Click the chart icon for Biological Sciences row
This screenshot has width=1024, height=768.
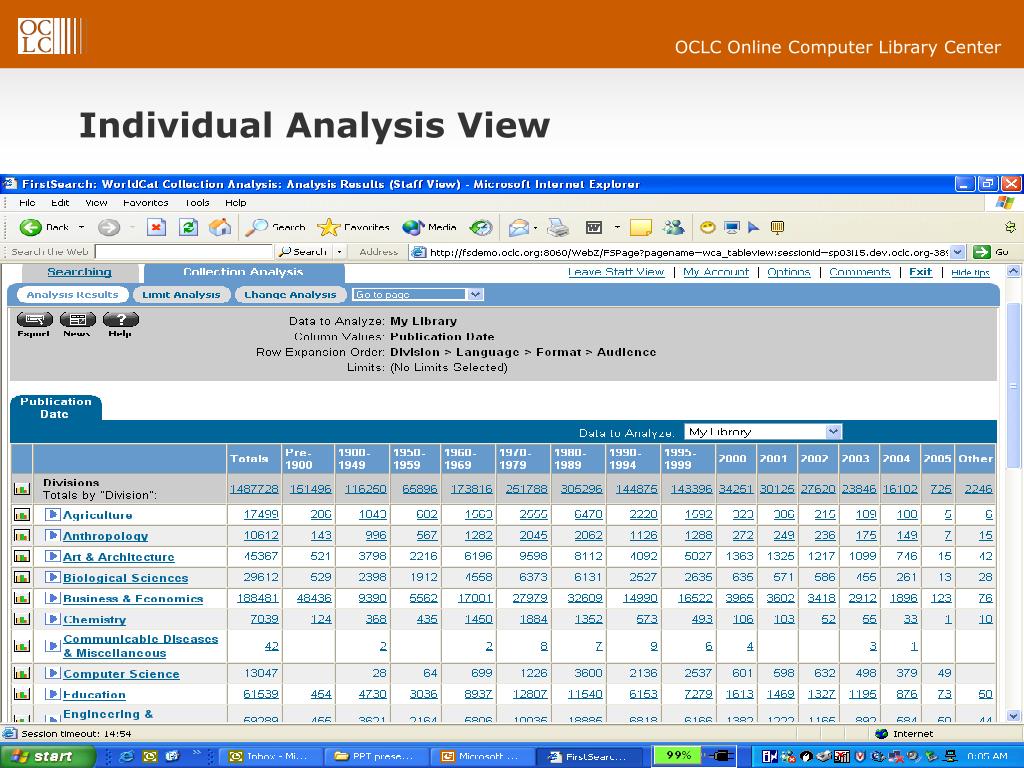22,577
